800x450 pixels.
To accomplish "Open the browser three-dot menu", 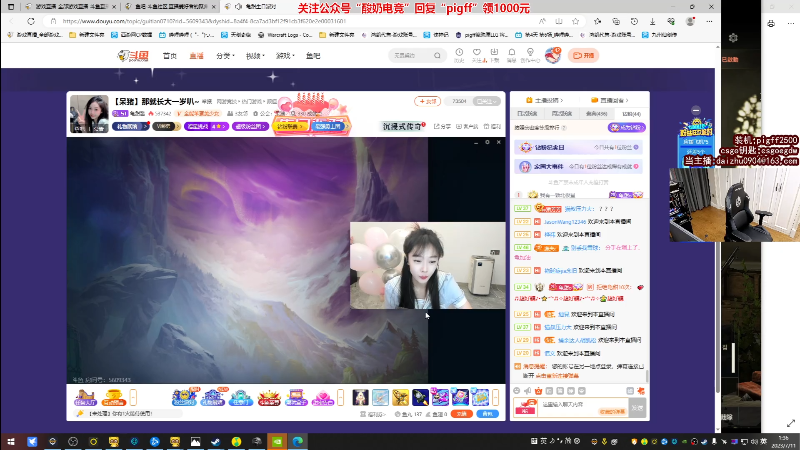I will coord(709,21).
